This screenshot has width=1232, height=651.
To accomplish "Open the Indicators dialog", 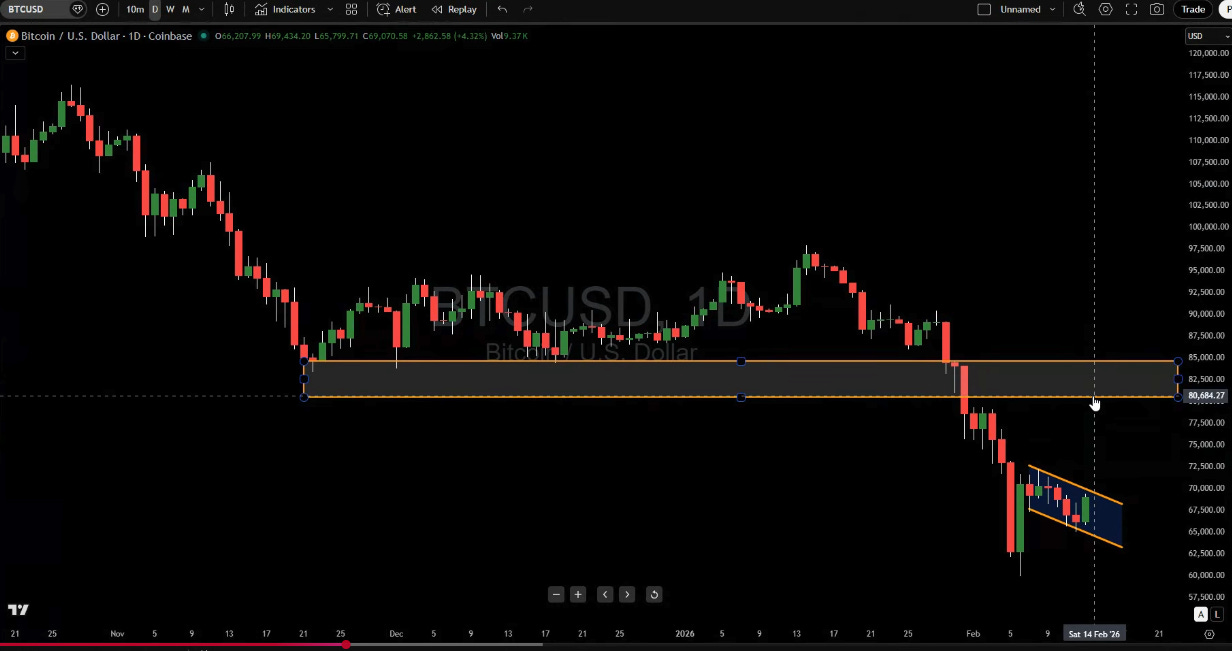I will point(285,9).
